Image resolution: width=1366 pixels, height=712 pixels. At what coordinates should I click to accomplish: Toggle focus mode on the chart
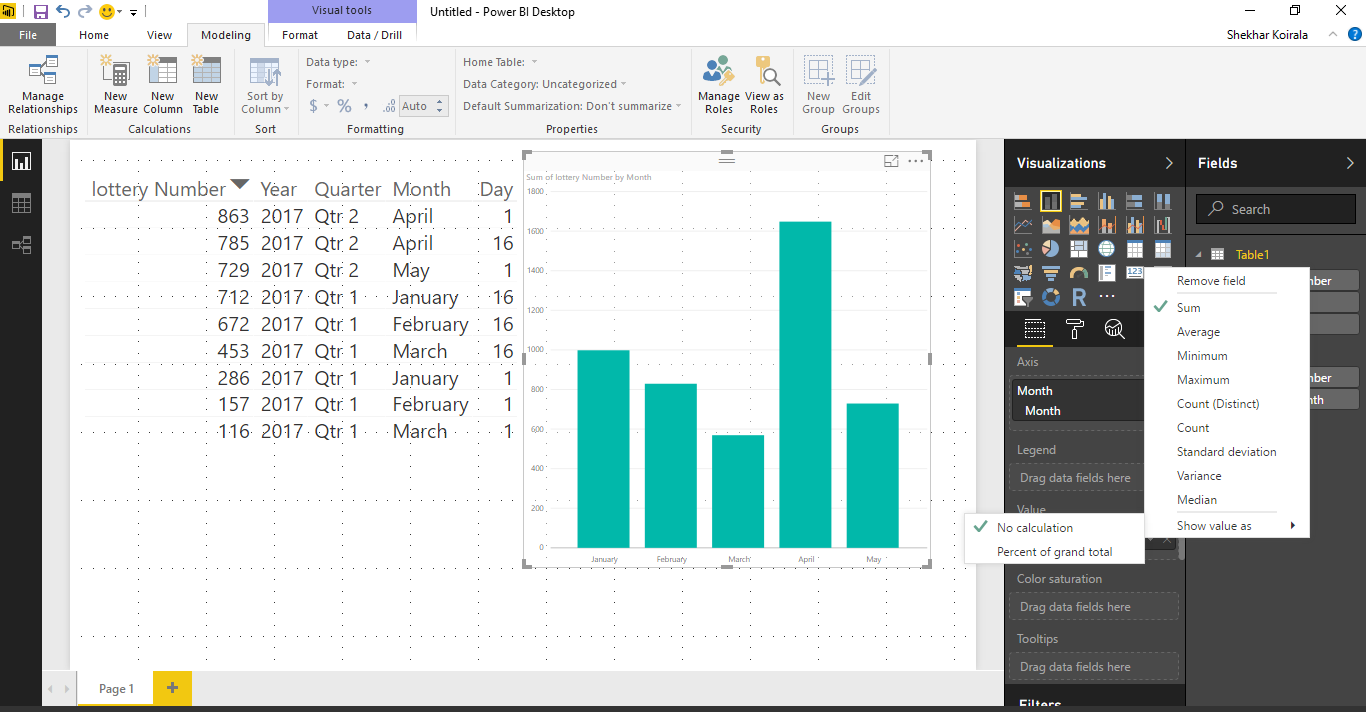[x=891, y=161]
